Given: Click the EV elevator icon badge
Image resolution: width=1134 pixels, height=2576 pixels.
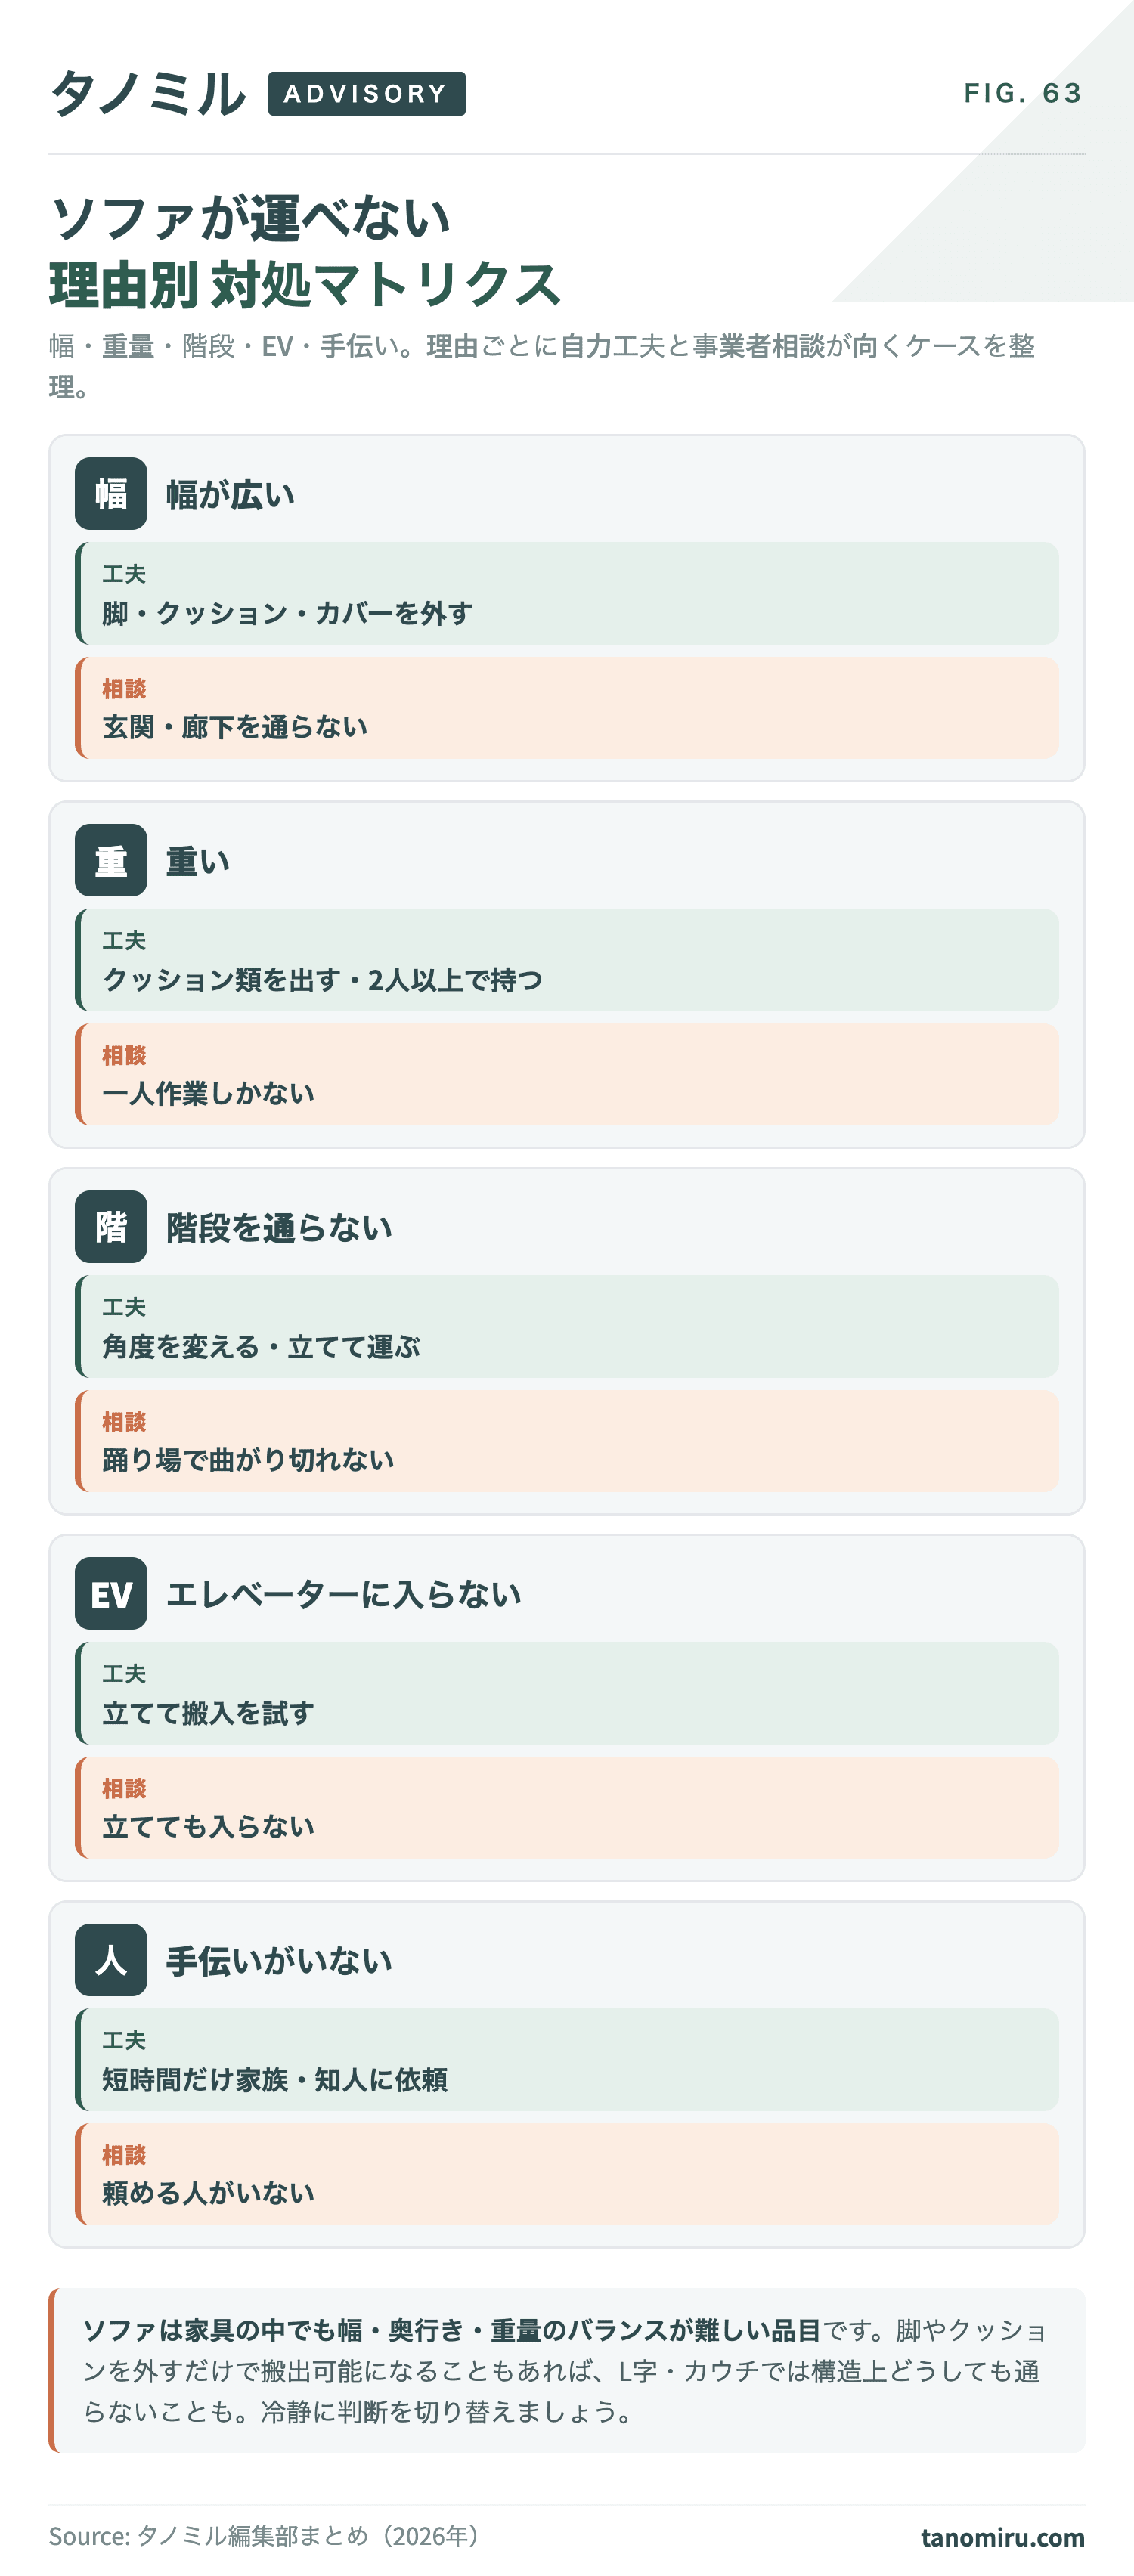Looking at the screenshot, I should coord(111,1593).
